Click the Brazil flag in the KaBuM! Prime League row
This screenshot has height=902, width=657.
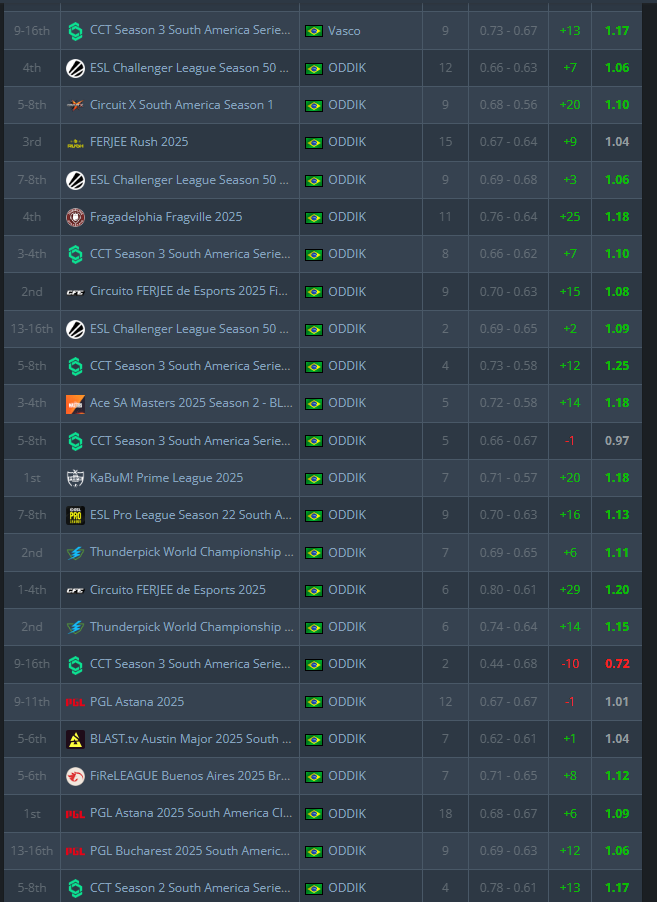click(314, 478)
